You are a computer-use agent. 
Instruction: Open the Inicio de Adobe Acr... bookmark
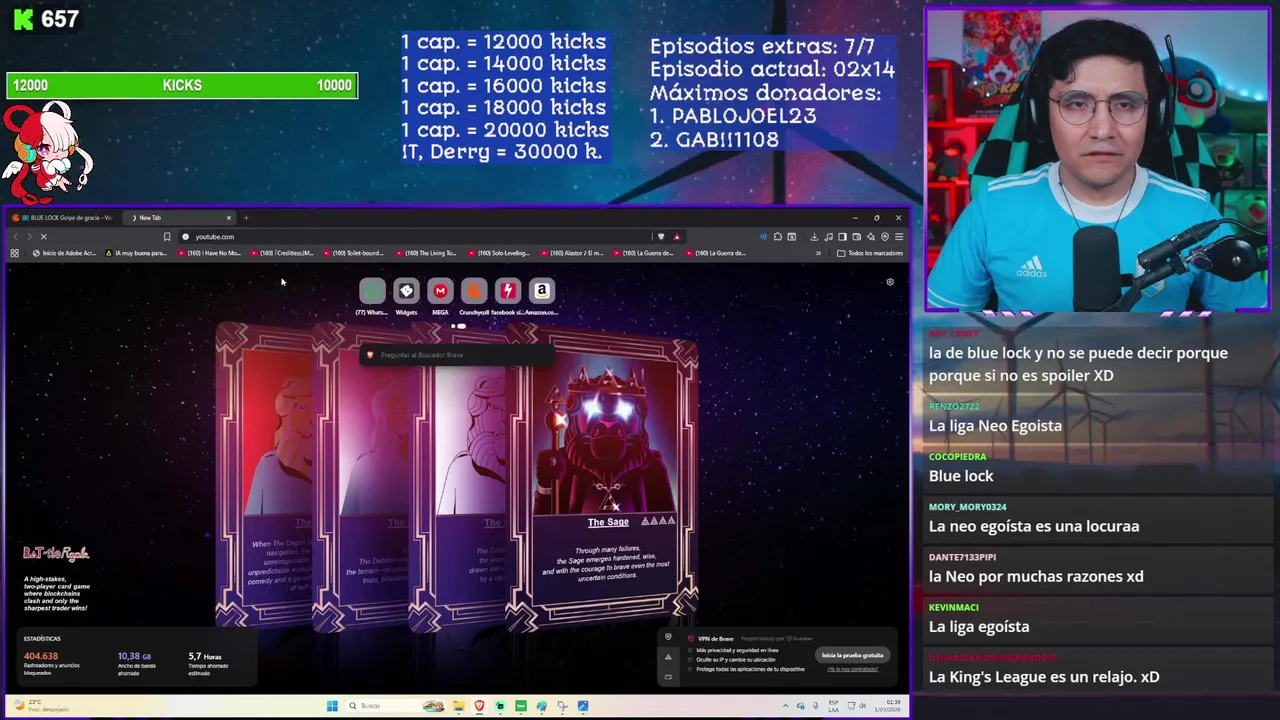click(64, 253)
